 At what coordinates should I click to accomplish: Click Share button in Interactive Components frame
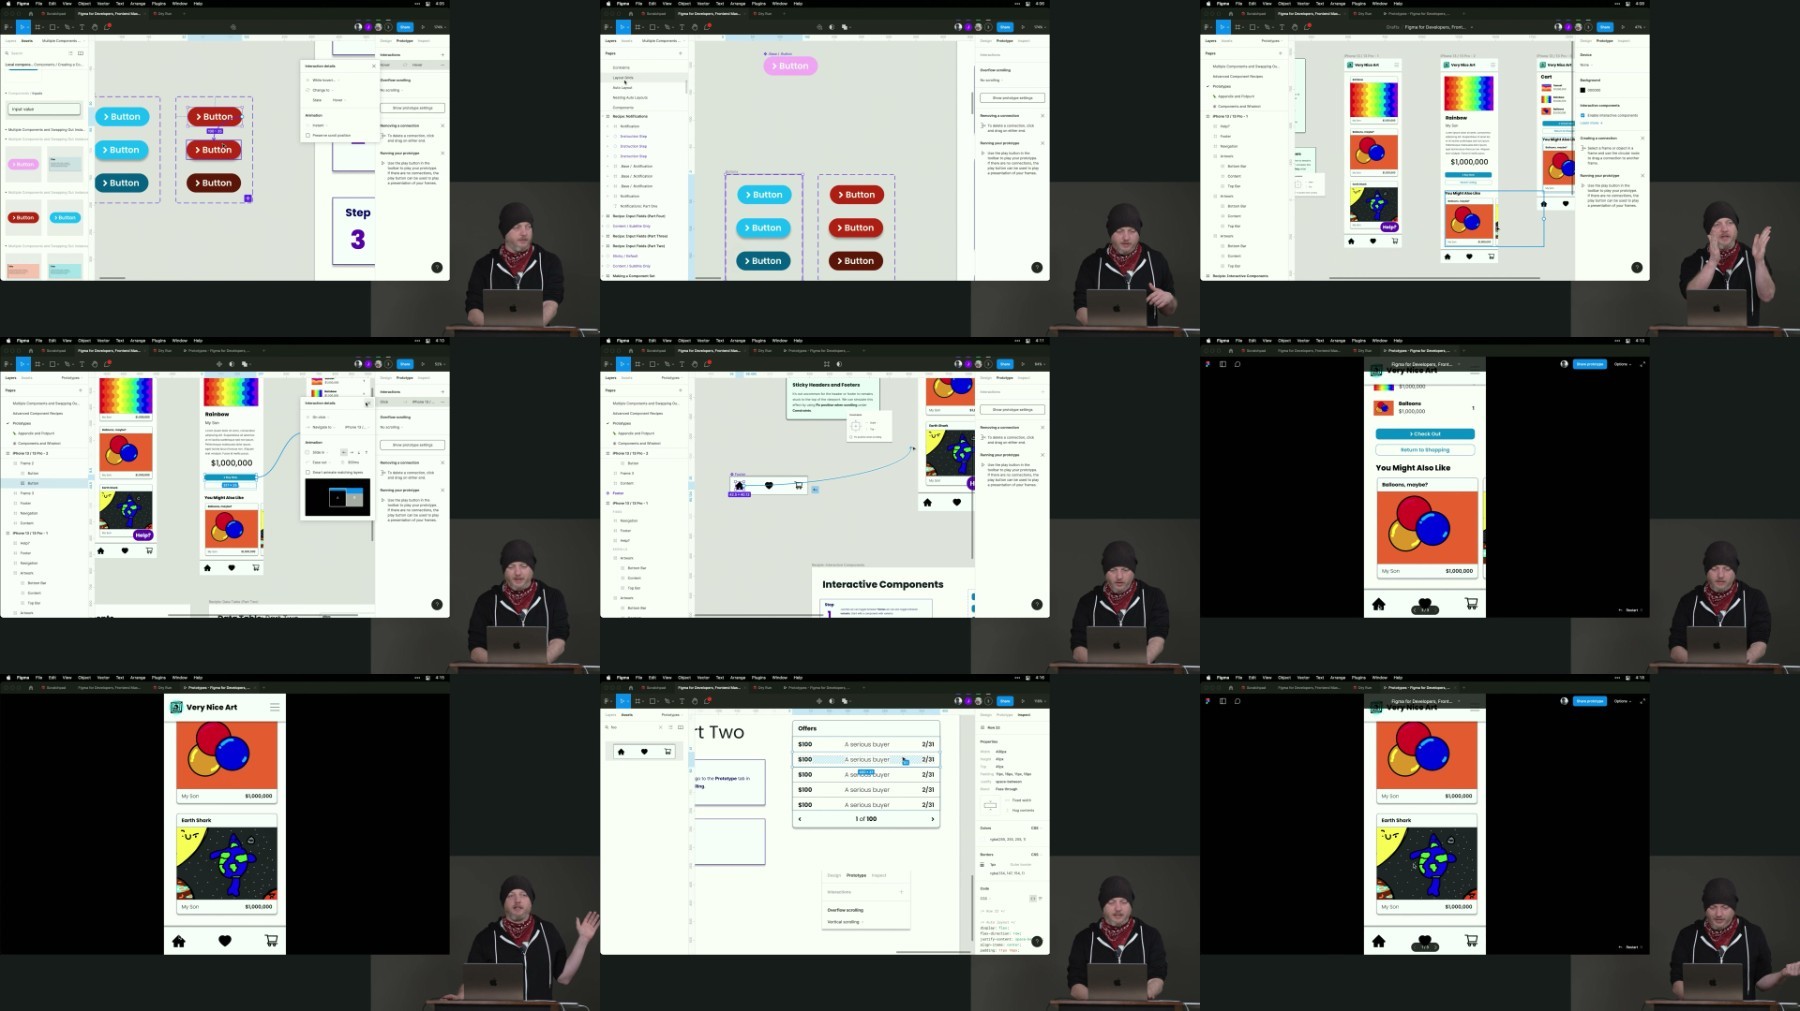[1005, 364]
